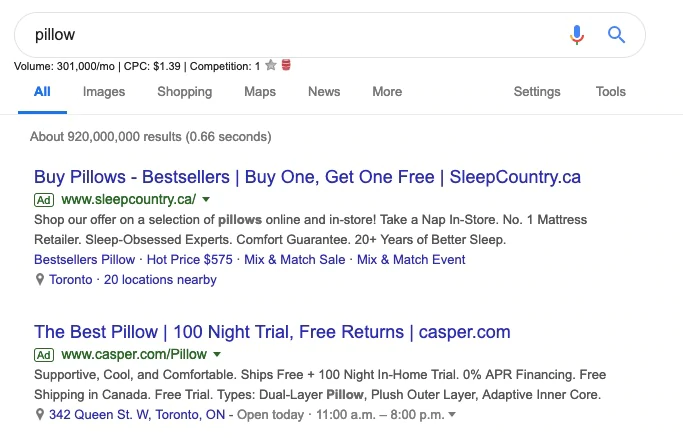Expand the Casper store opening hours
Screen dimensions: 683x438
point(452,415)
